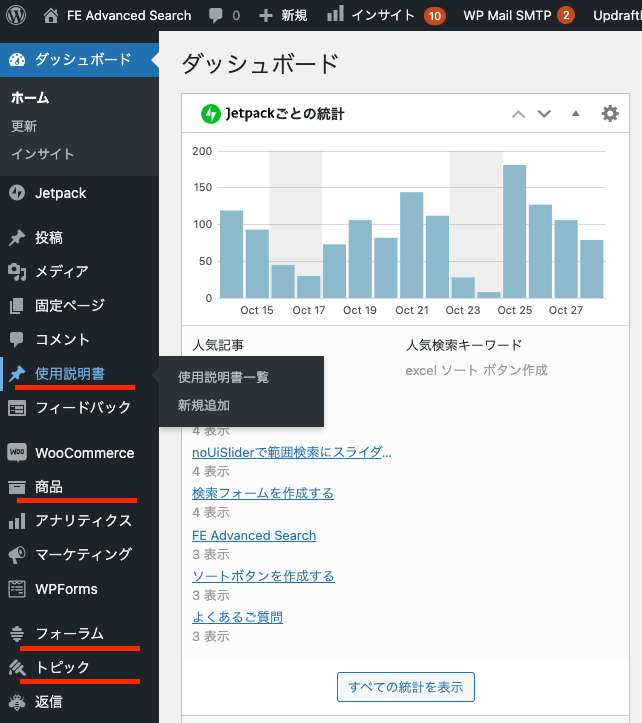The image size is (642, 723).
Task: Click the home icon beside FE Advanced Search
Action: coord(51,16)
